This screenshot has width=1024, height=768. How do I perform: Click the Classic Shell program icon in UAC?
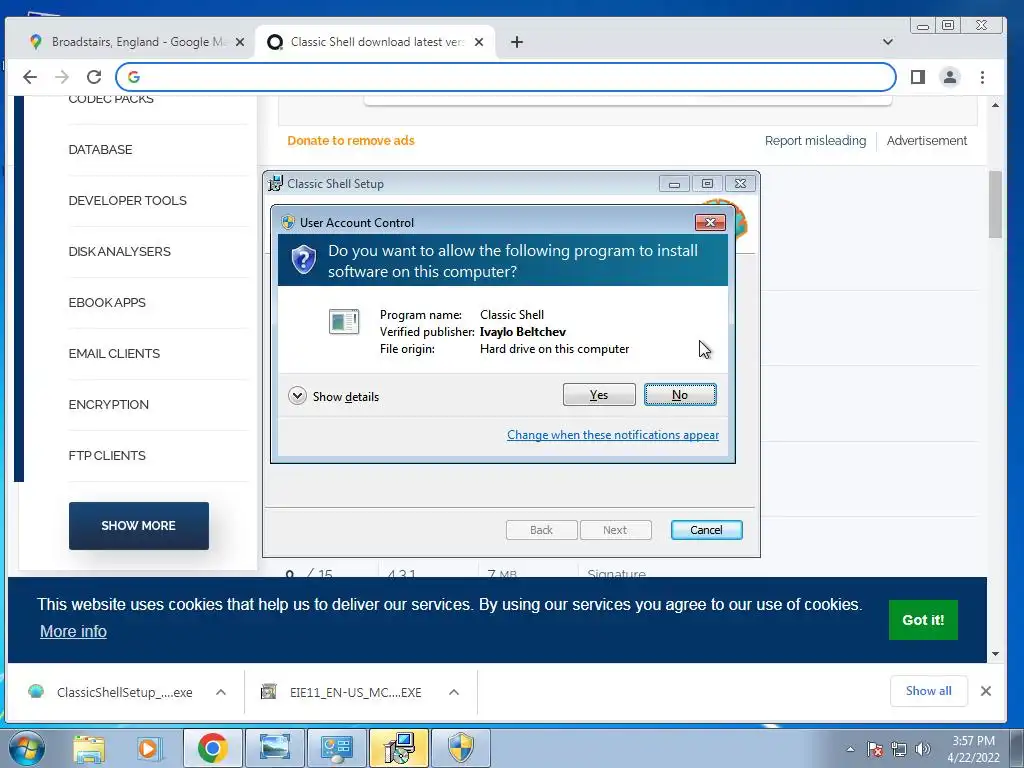[x=344, y=321]
